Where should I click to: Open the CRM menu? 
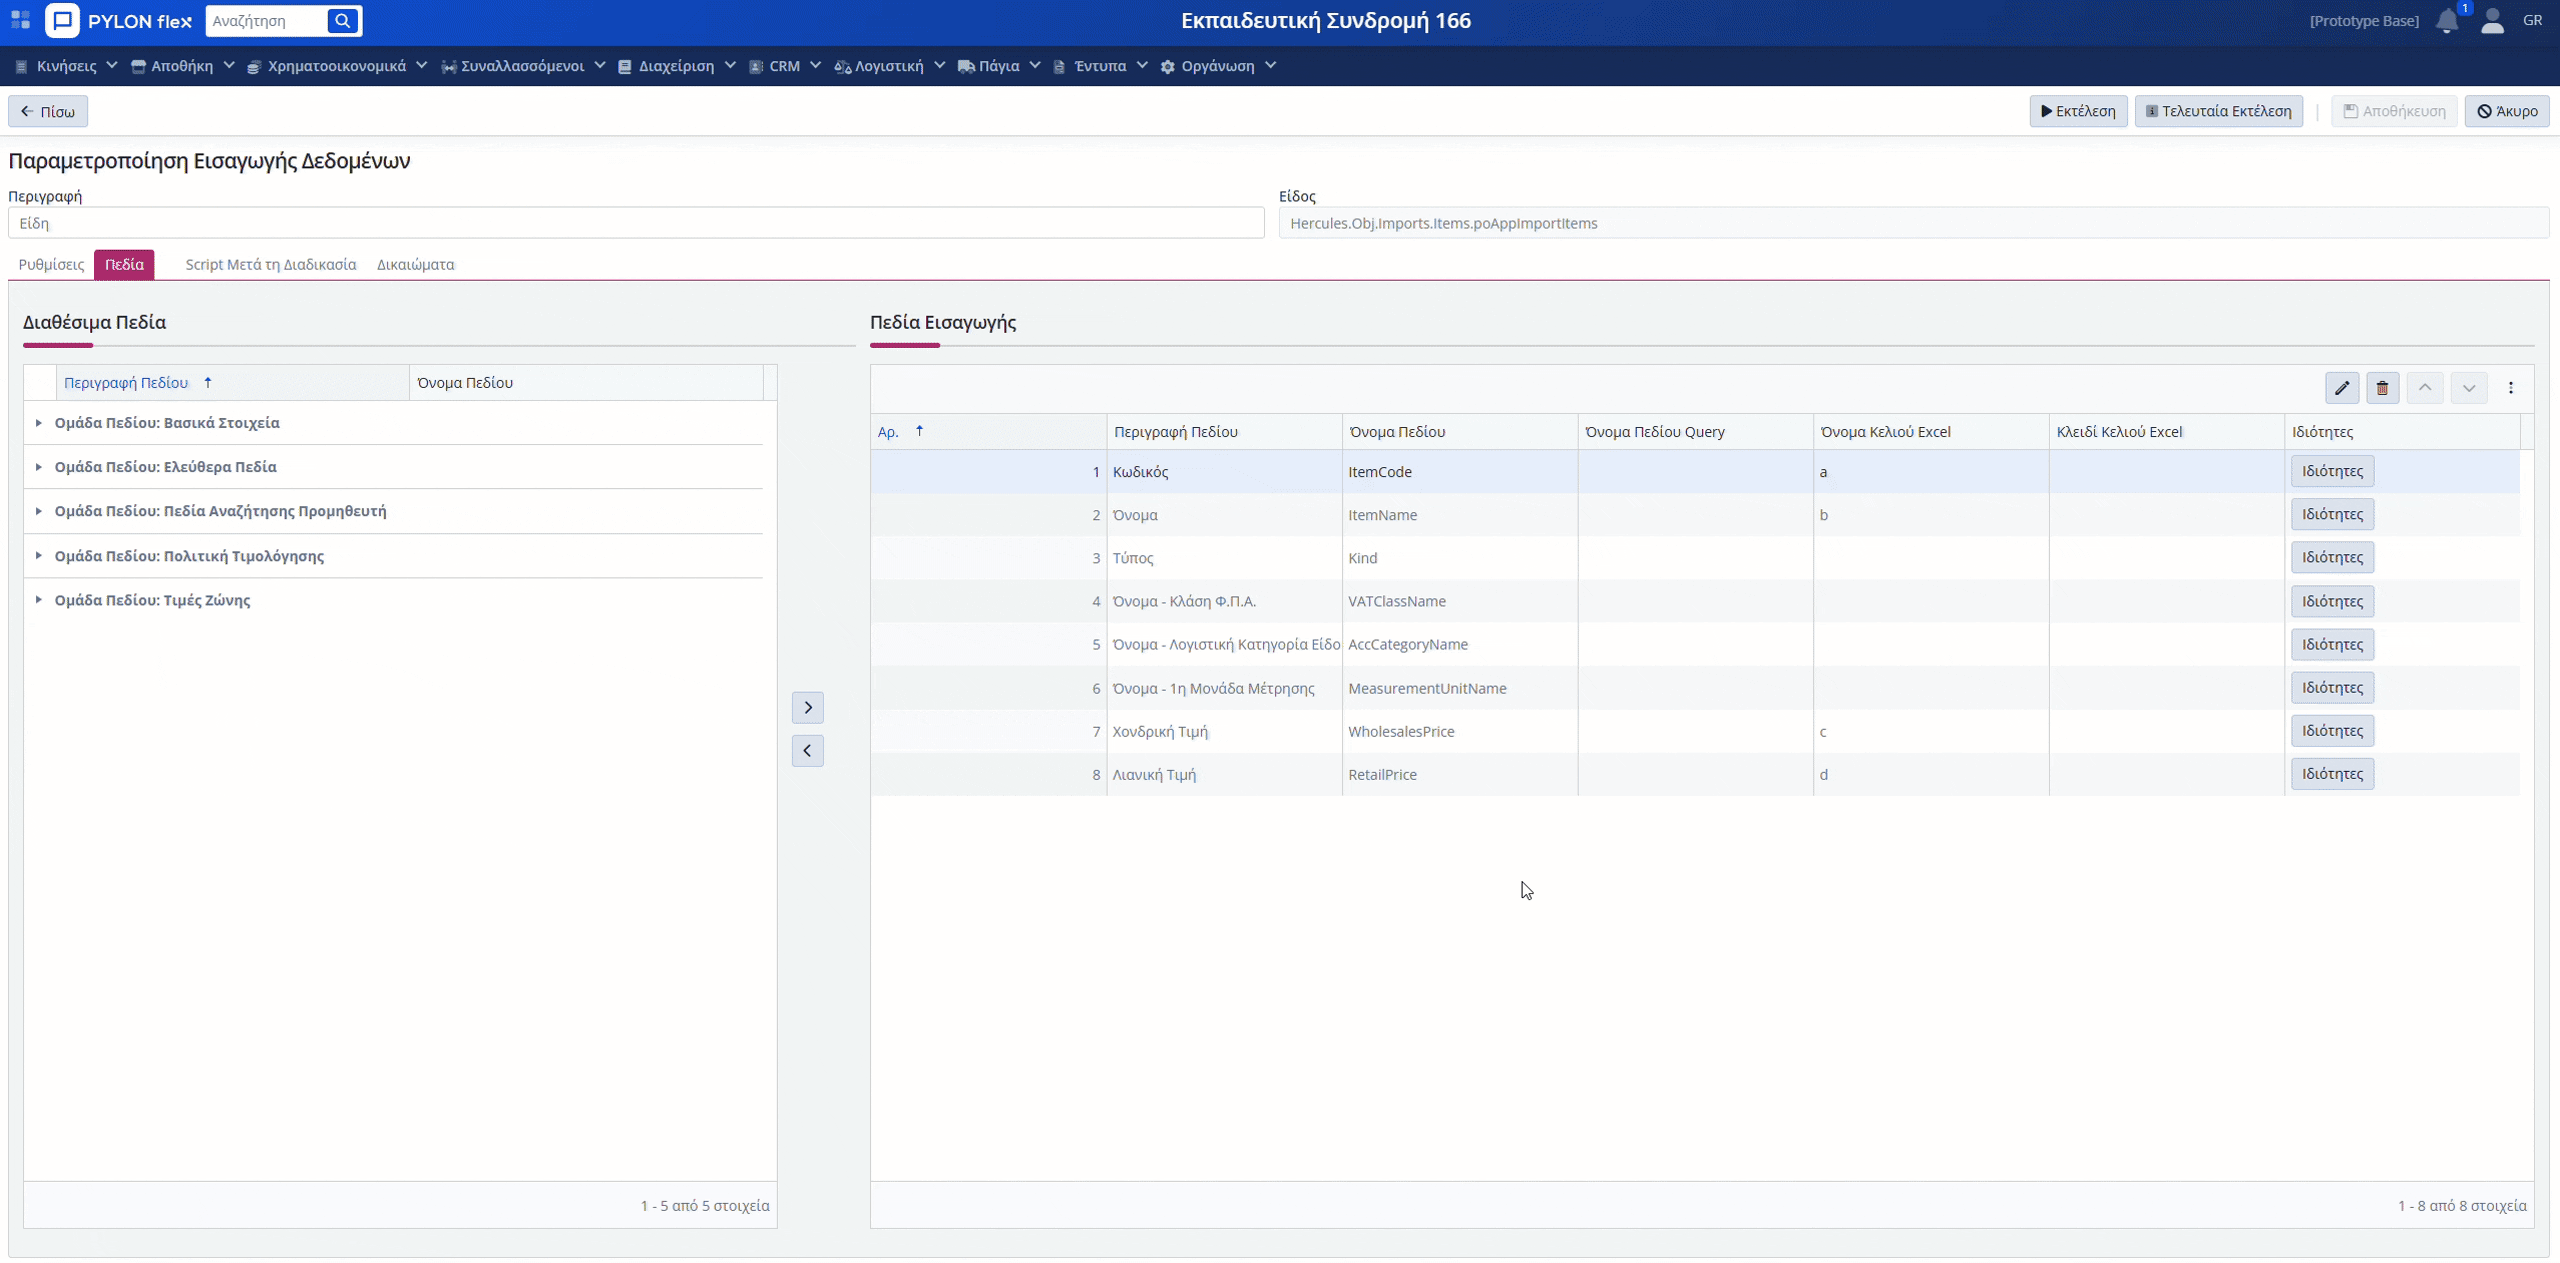tap(785, 66)
